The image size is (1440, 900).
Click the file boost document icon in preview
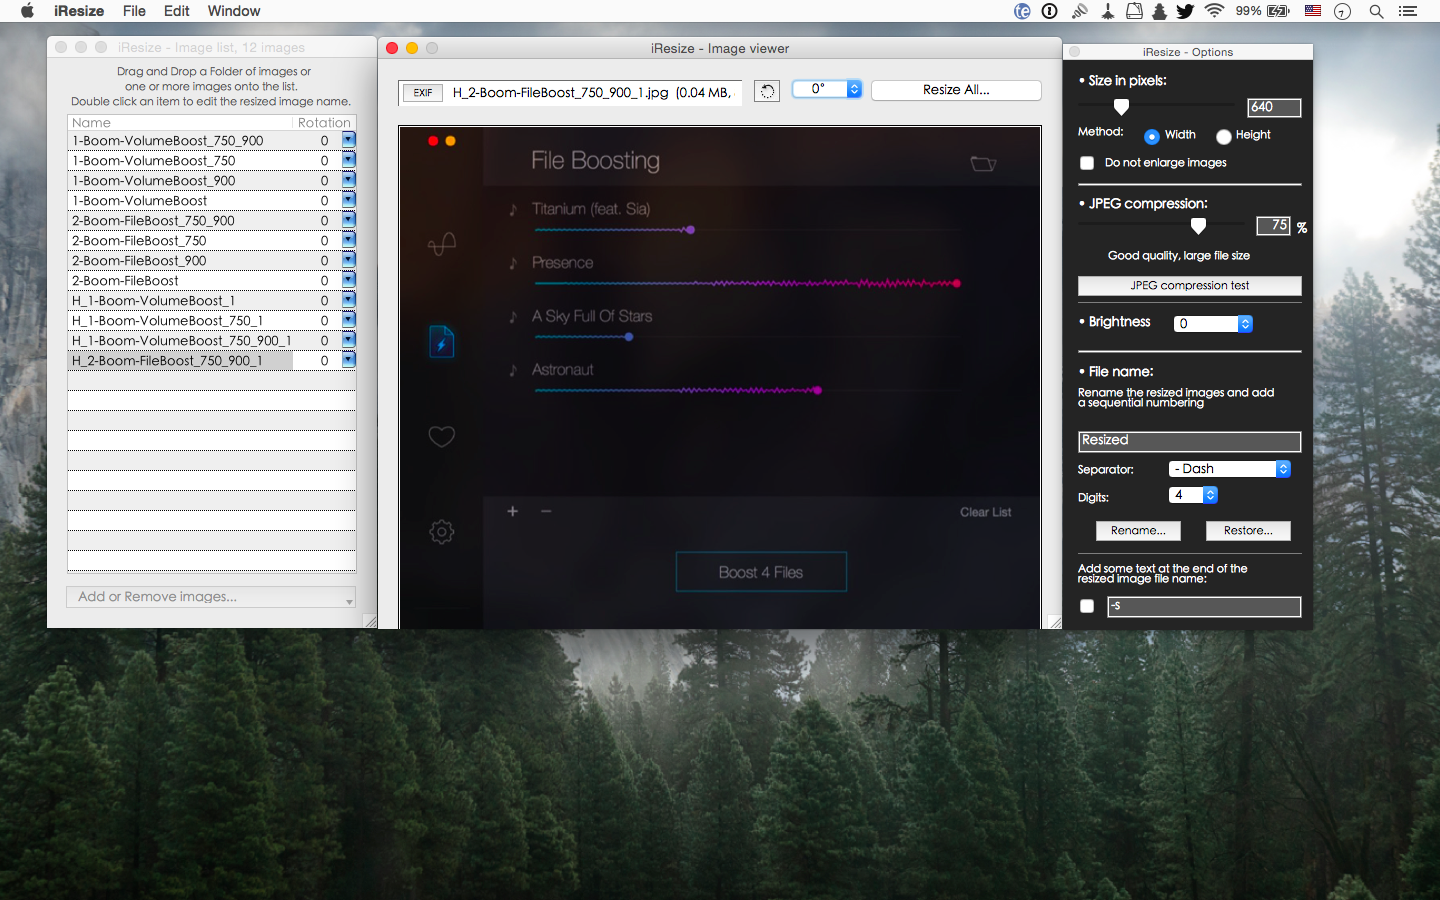(x=442, y=342)
